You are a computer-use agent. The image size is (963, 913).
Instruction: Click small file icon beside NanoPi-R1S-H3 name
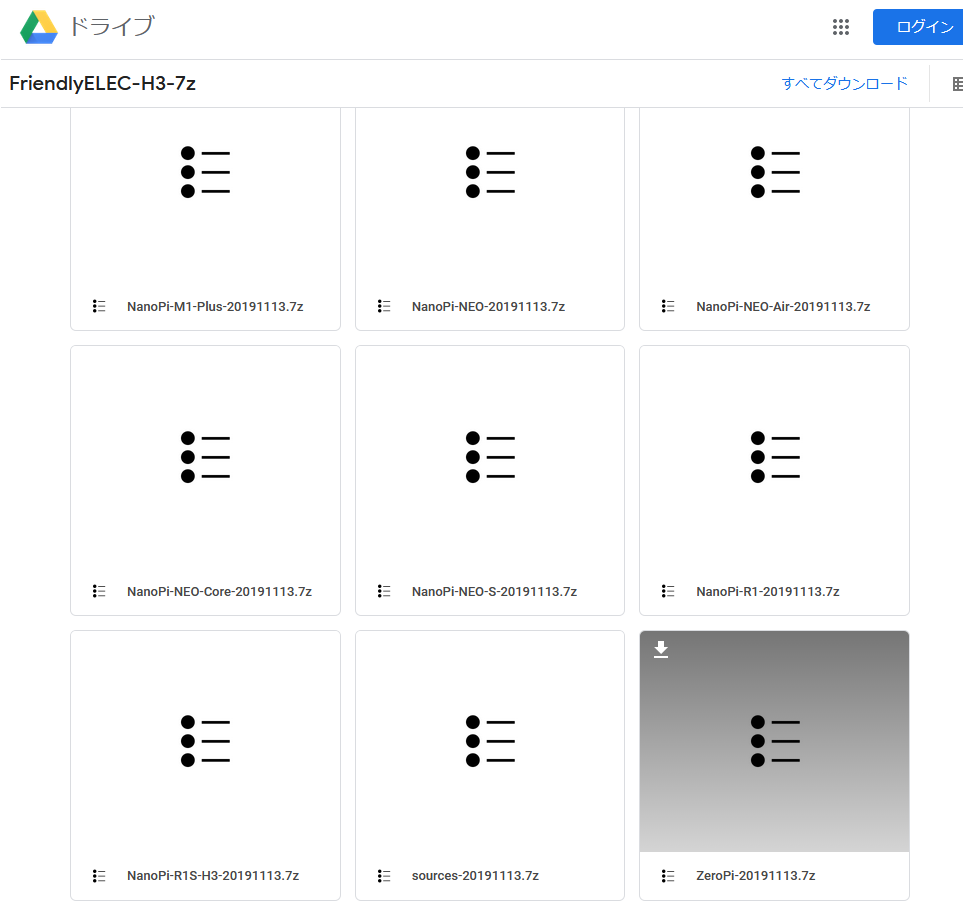point(99,876)
